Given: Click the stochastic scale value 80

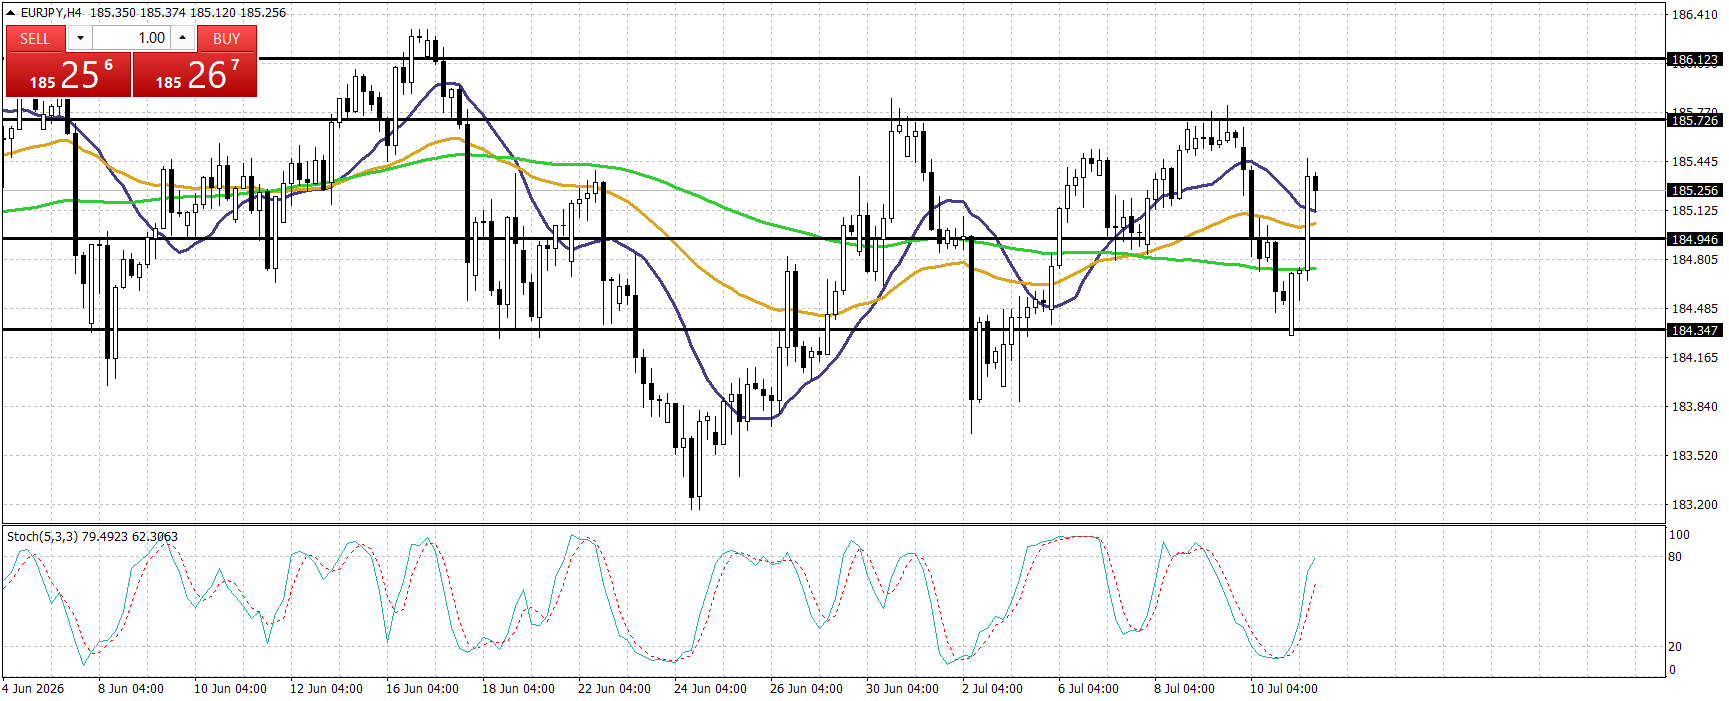Looking at the screenshot, I should click(1675, 557).
